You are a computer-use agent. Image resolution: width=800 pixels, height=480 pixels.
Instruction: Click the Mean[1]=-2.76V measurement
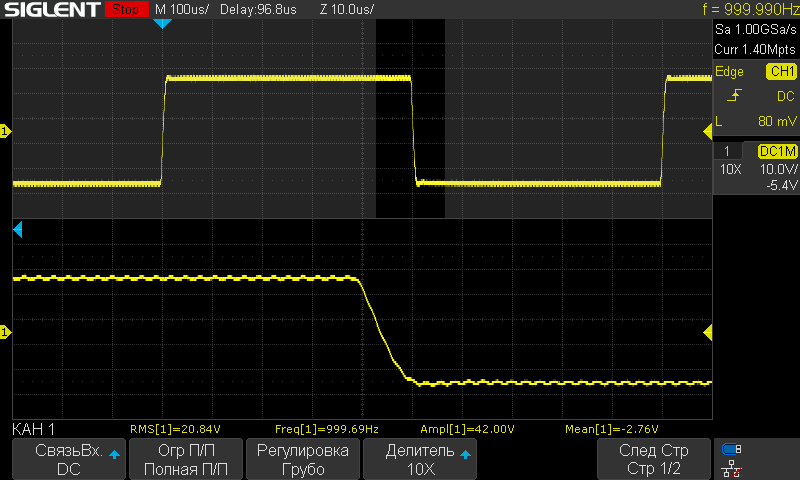(x=612, y=429)
